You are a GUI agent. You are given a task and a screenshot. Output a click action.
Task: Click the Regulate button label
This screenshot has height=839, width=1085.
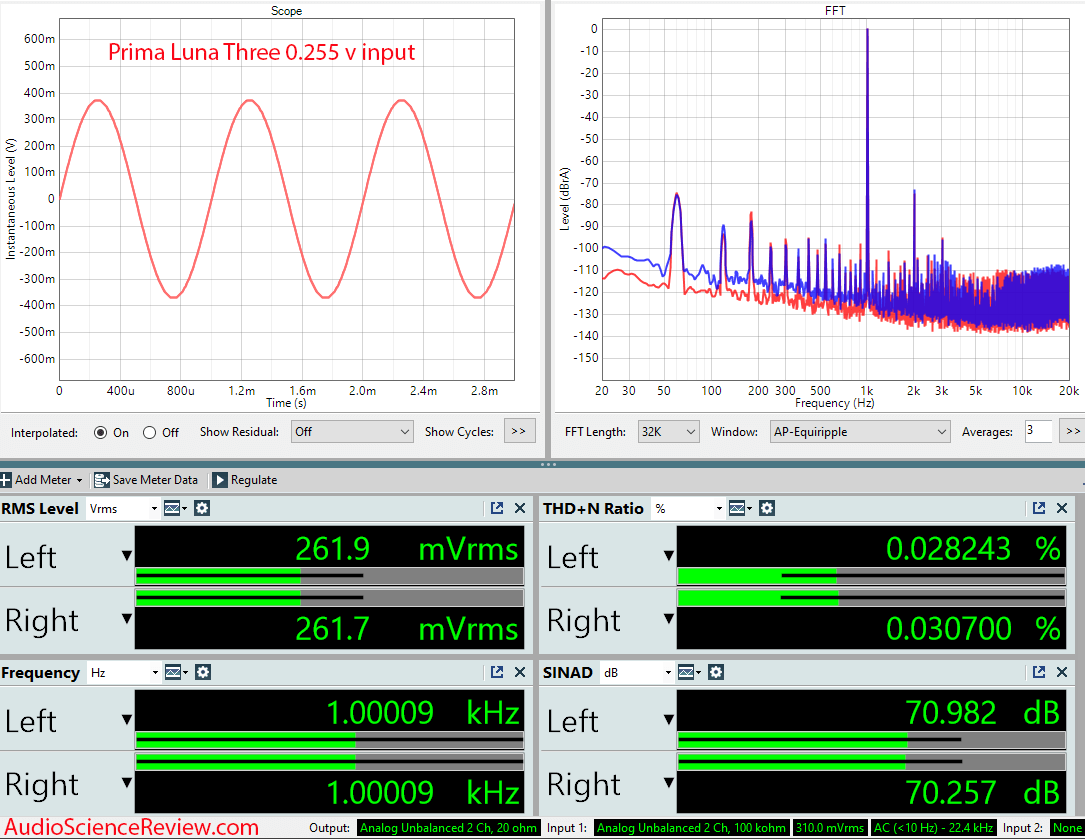[x=254, y=480]
